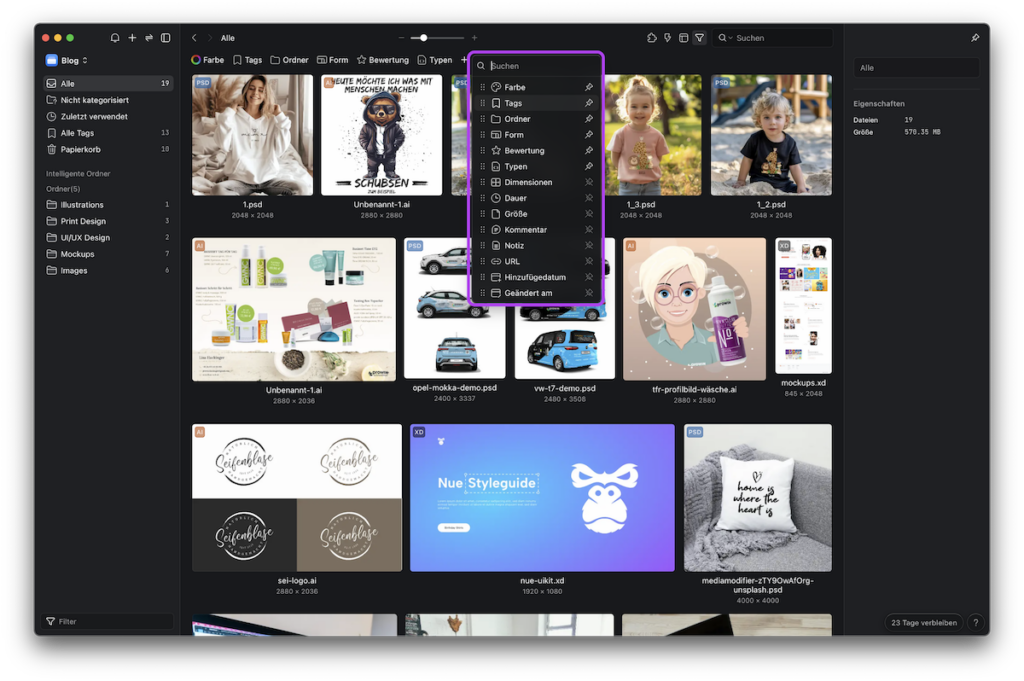
Task: Decrease thumbnail size with the minus icon
Action: coord(401,38)
